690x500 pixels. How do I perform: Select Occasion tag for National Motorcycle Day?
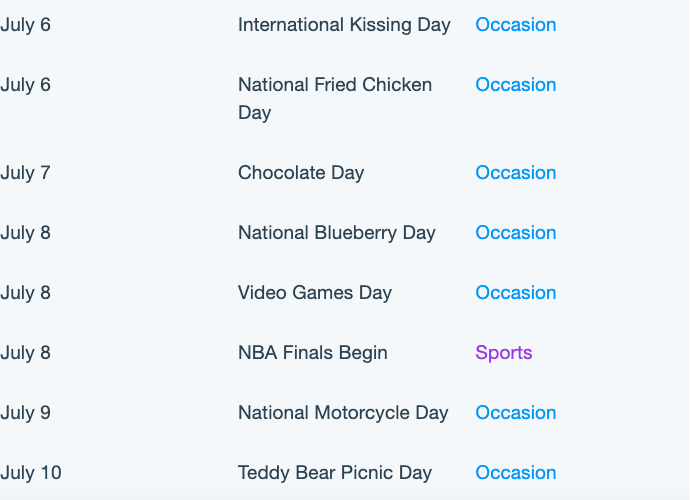click(x=515, y=413)
